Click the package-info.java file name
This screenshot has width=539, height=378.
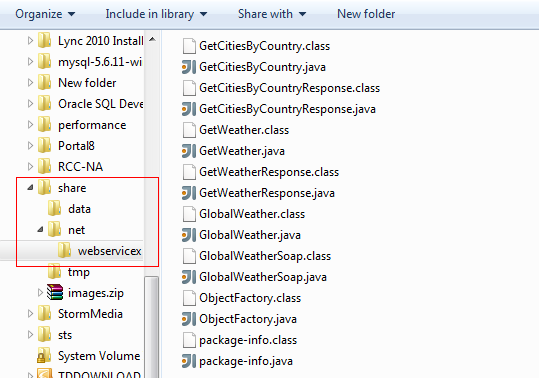[x=246, y=361]
